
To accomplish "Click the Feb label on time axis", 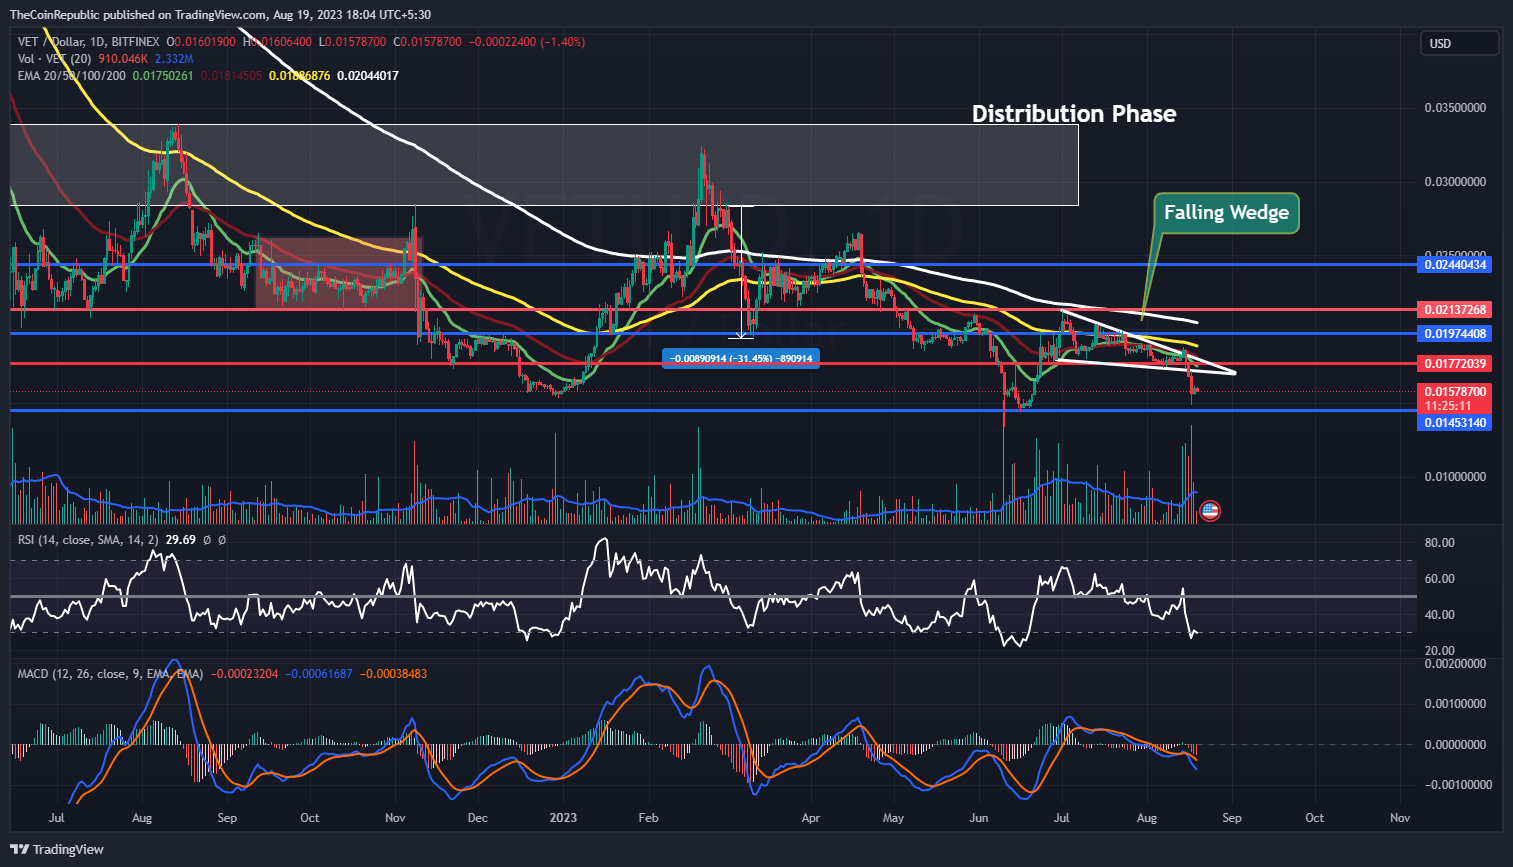I will coord(648,818).
